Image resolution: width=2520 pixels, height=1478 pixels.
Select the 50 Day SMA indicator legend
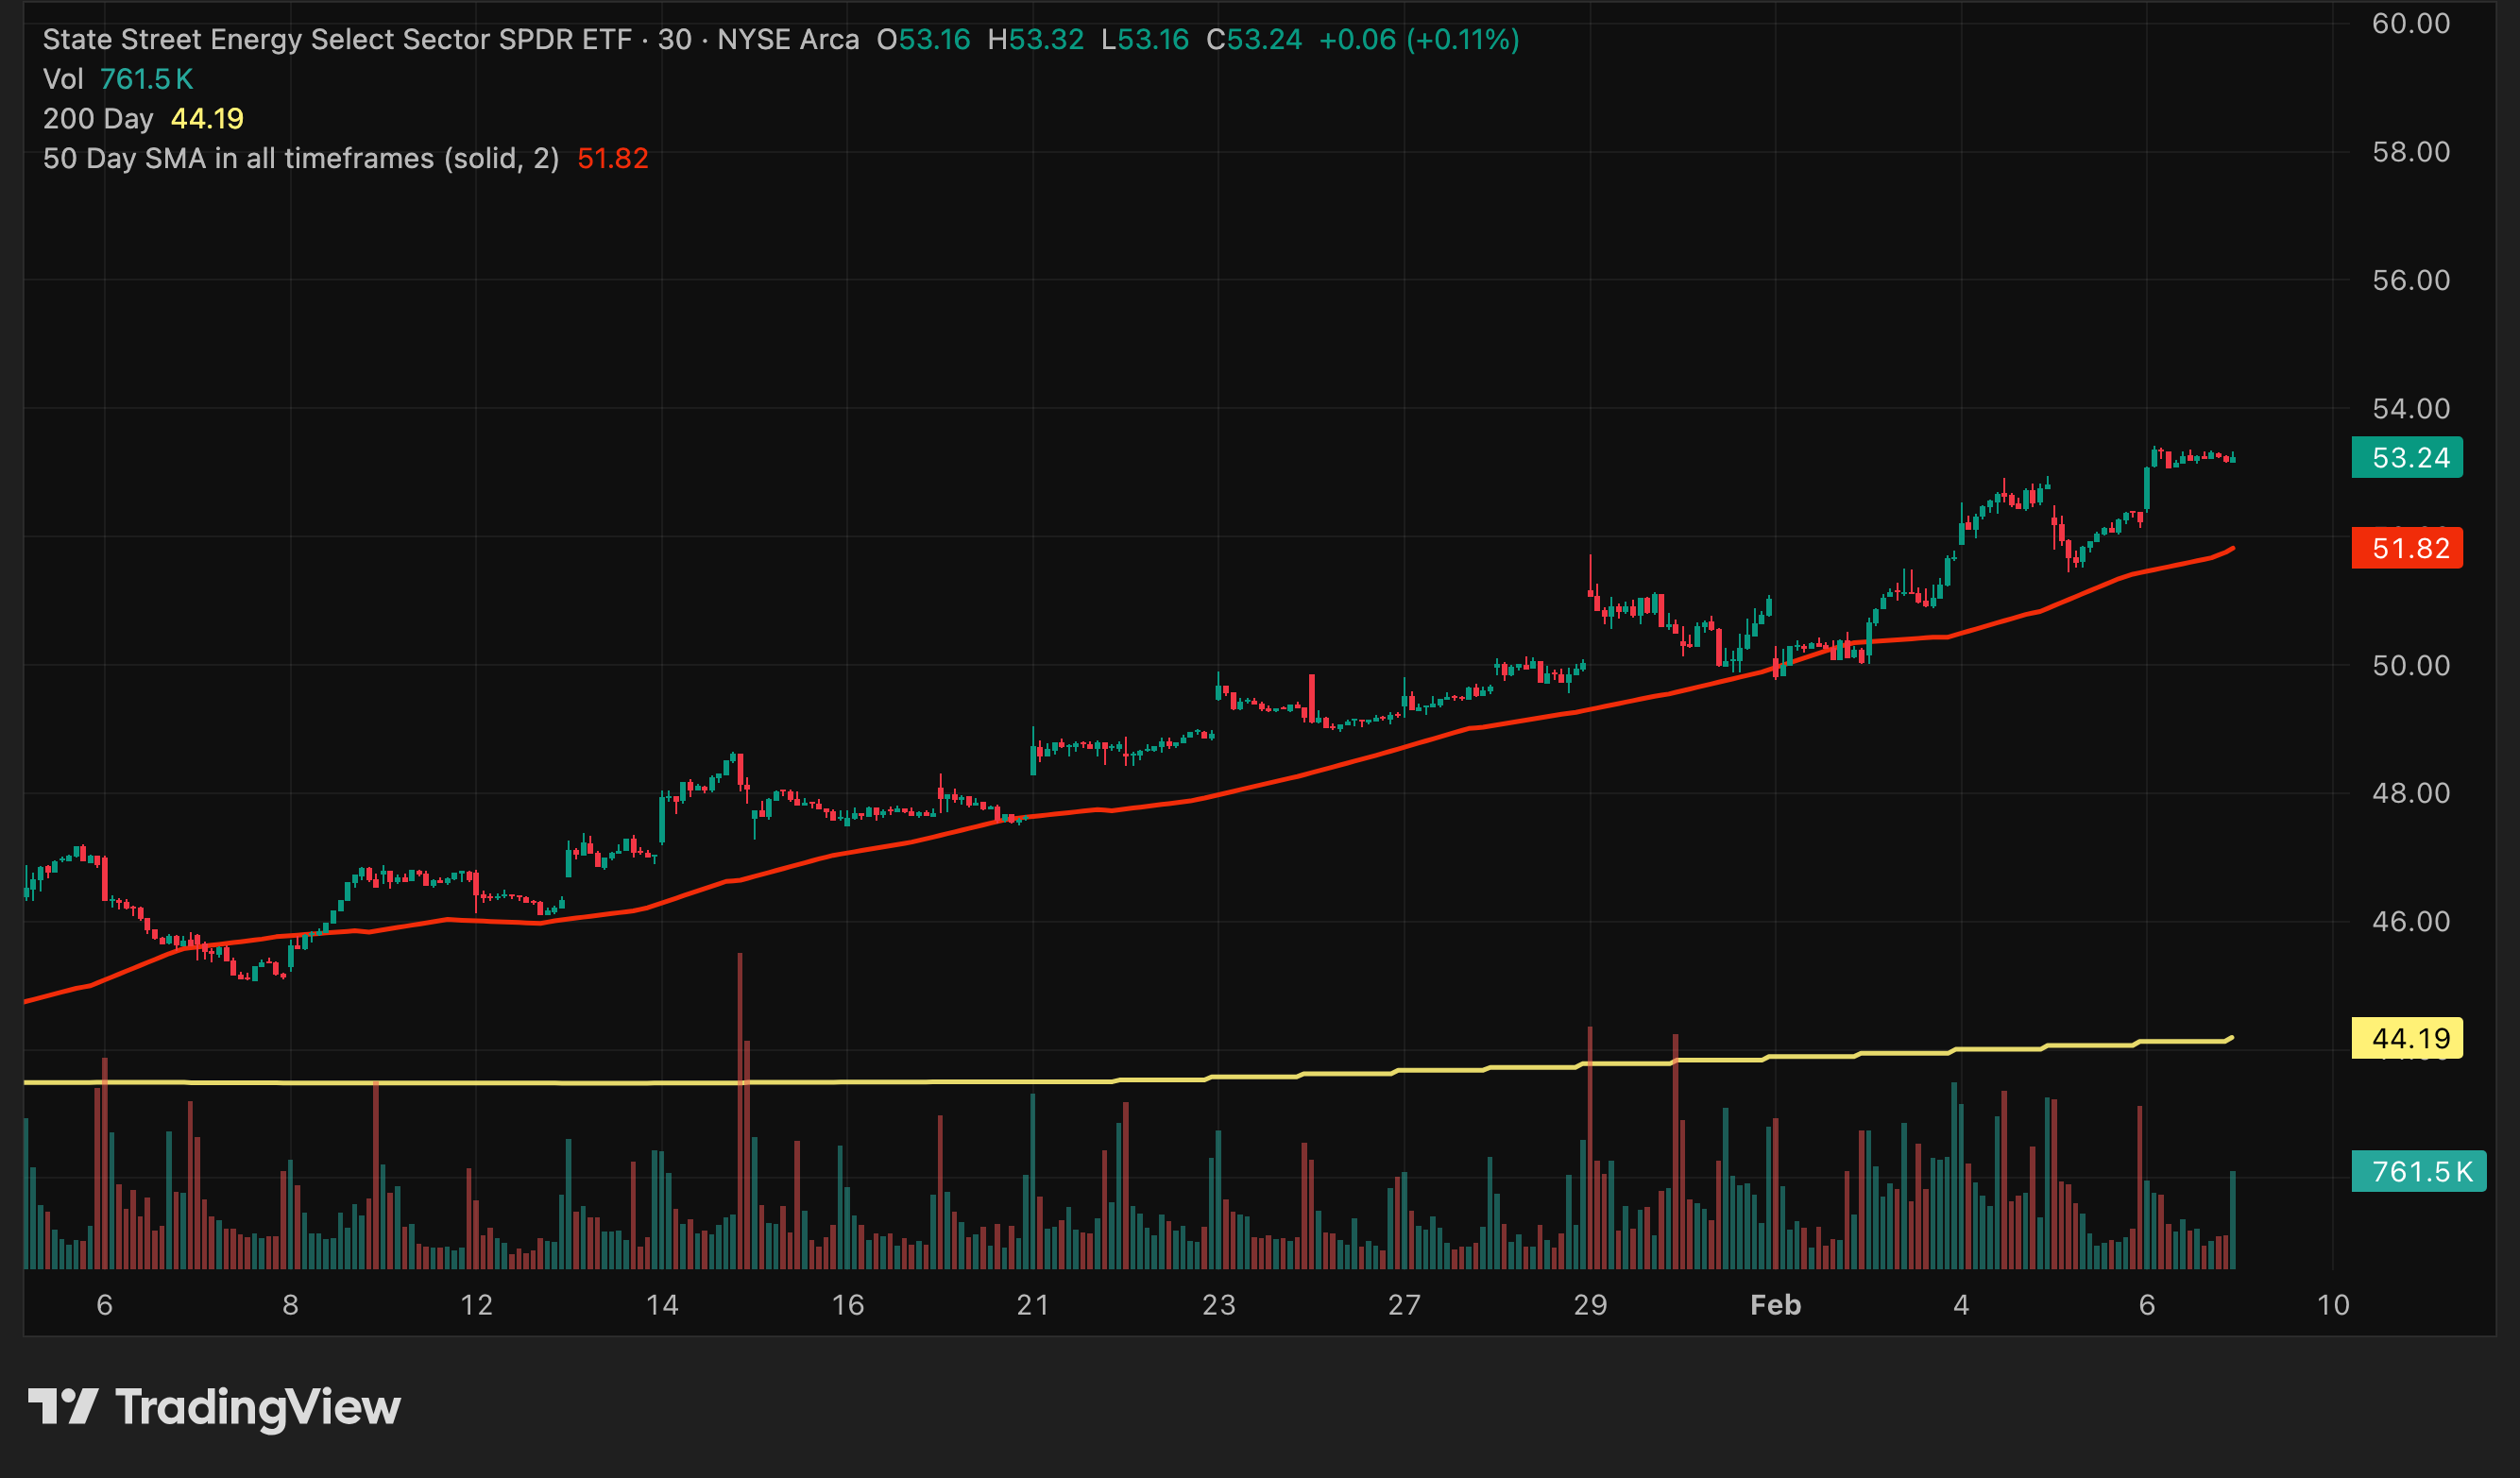pos(300,159)
